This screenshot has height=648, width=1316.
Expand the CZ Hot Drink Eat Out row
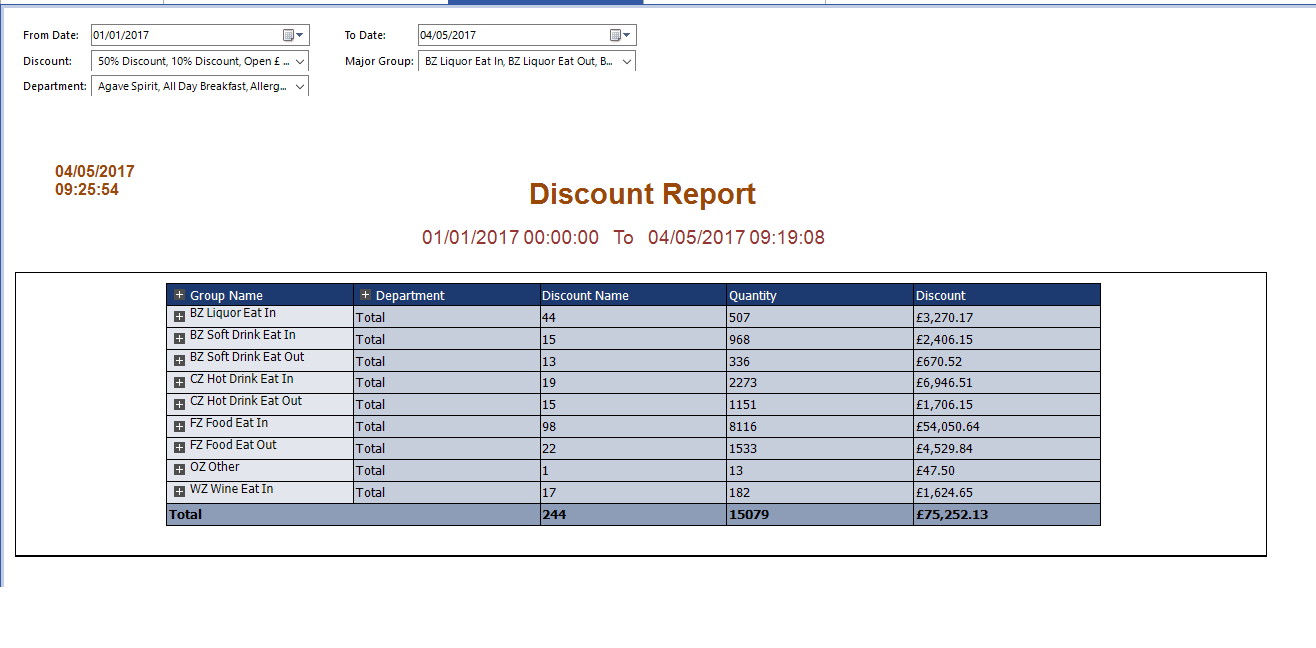tap(179, 404)
